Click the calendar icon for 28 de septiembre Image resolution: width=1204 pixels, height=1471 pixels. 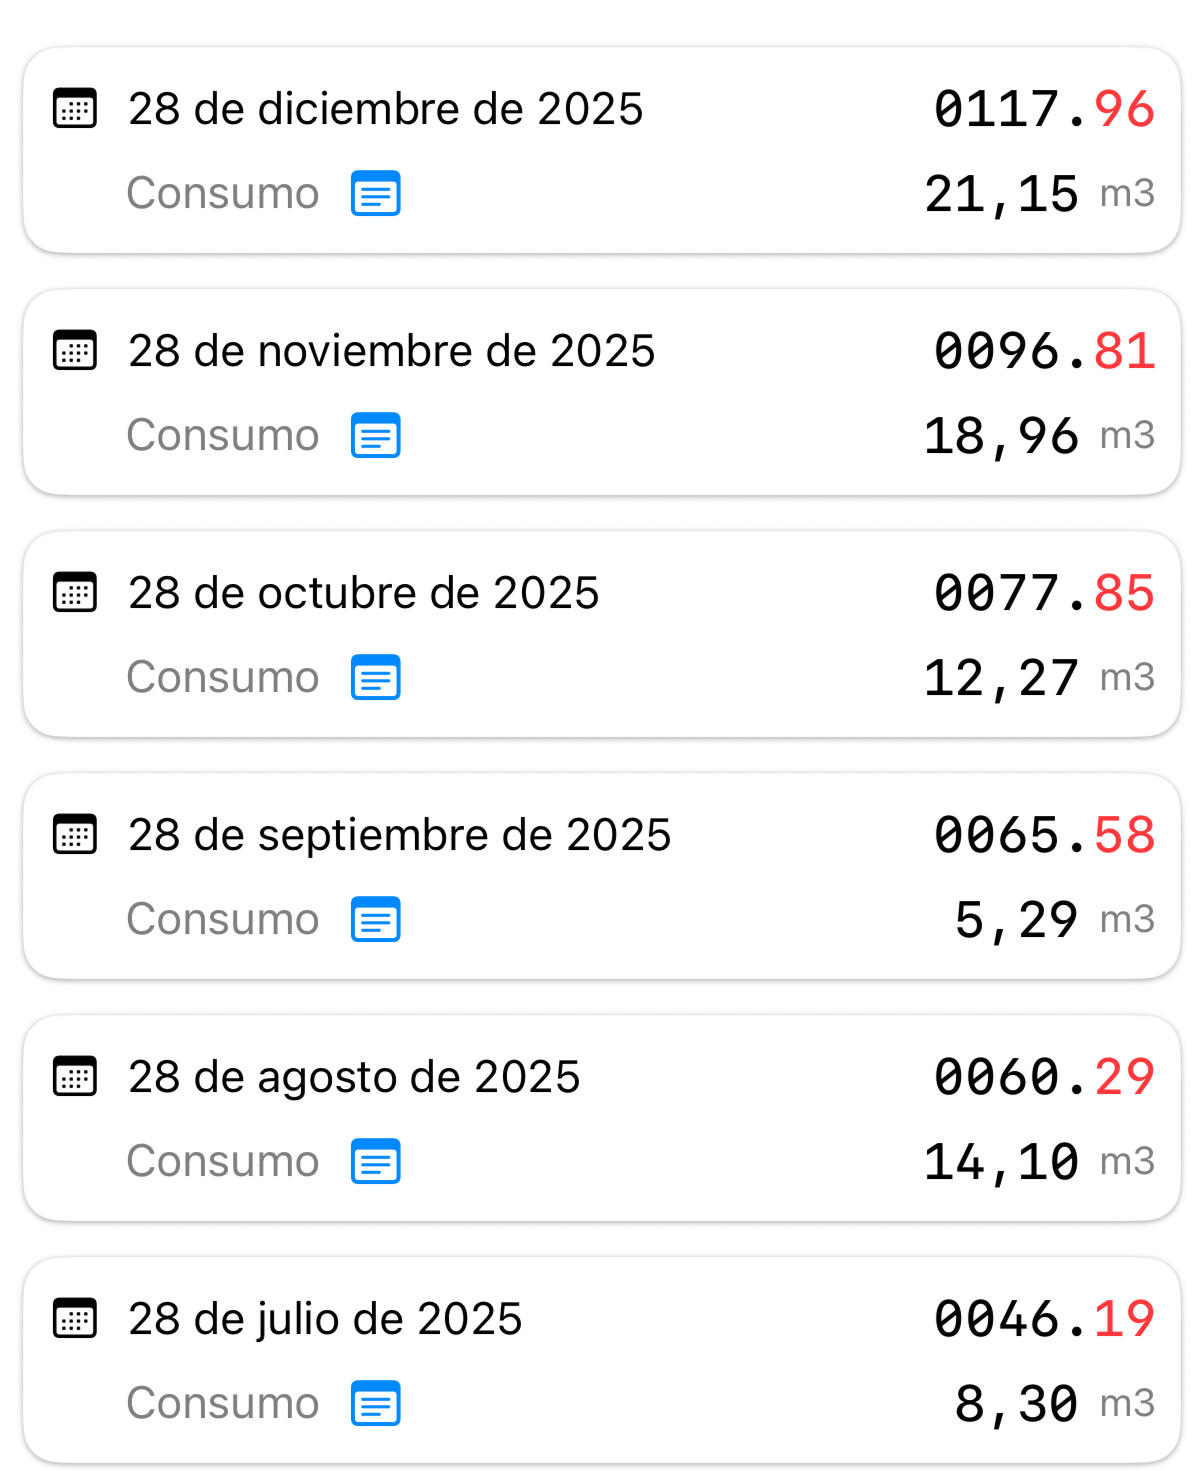pos(75,835)
